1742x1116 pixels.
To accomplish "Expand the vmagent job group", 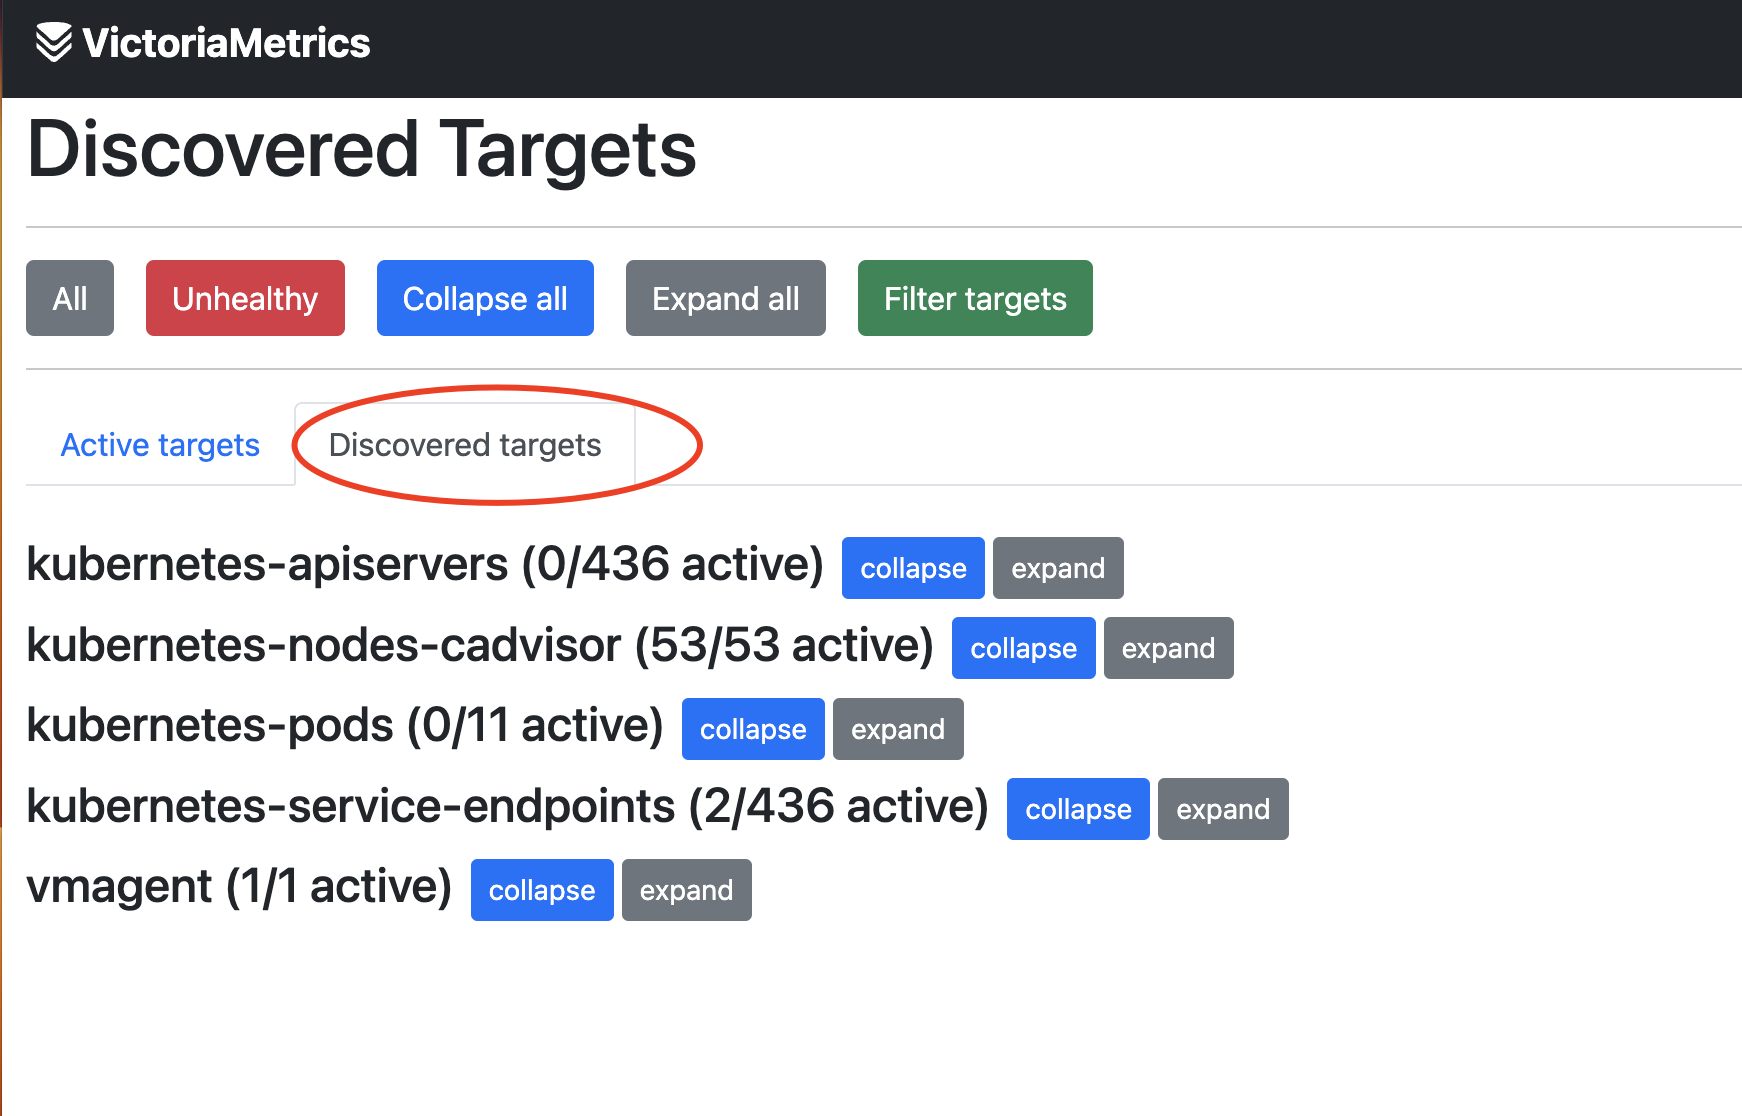I will click(686, 889).
